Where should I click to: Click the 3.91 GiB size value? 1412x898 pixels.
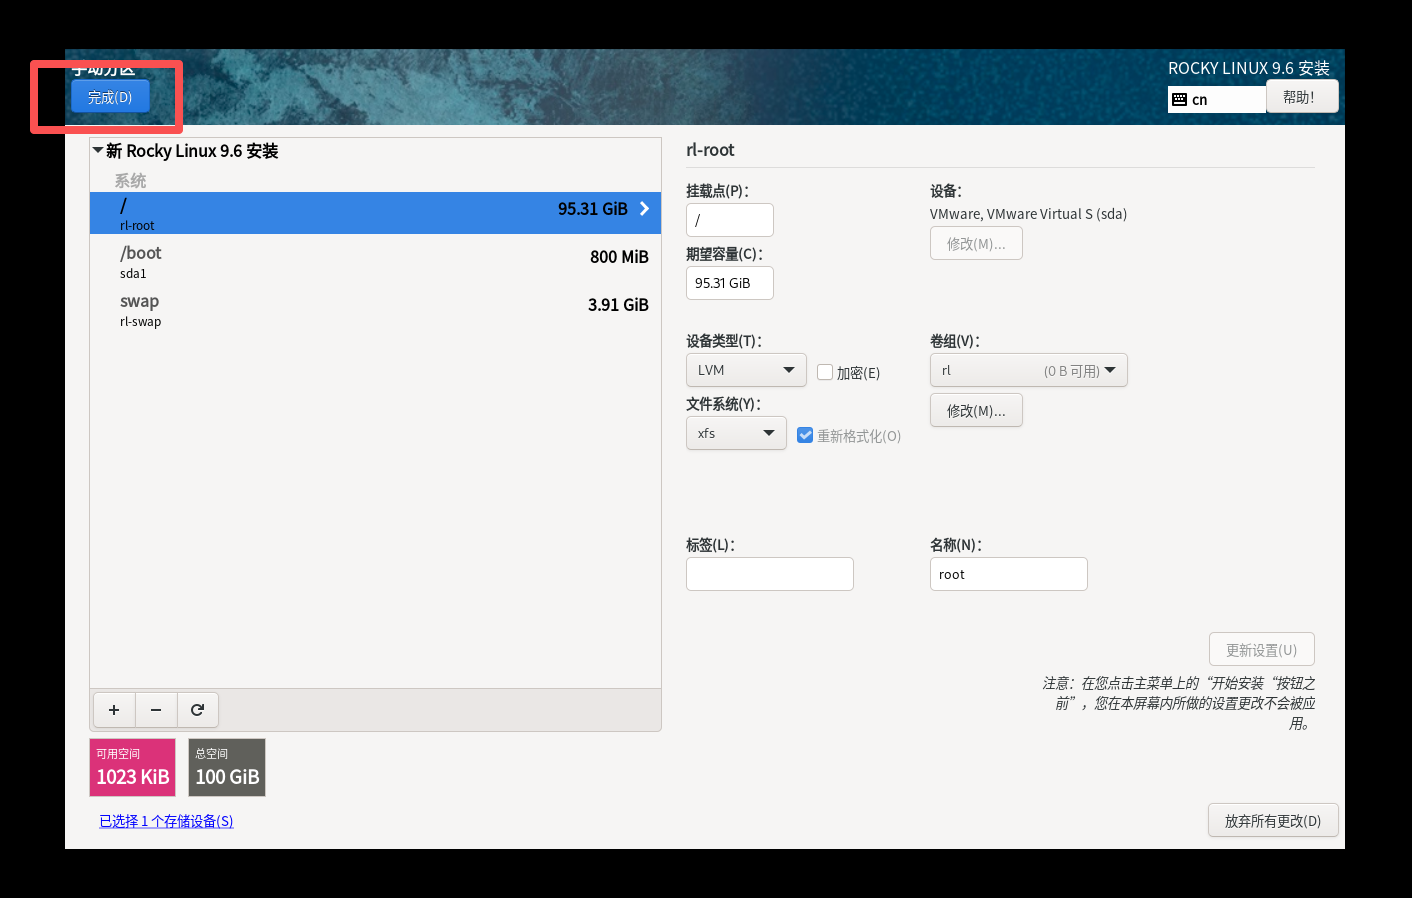click(x=618, y=305)
